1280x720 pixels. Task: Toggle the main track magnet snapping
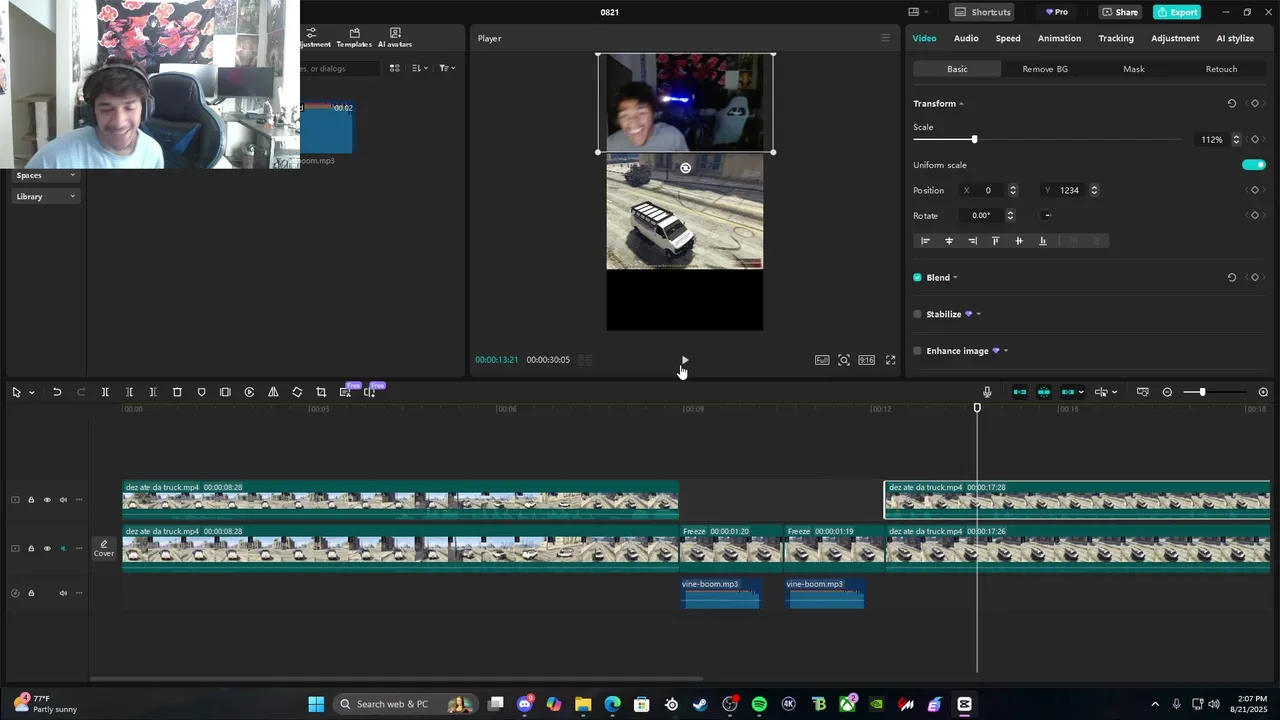1020,392
